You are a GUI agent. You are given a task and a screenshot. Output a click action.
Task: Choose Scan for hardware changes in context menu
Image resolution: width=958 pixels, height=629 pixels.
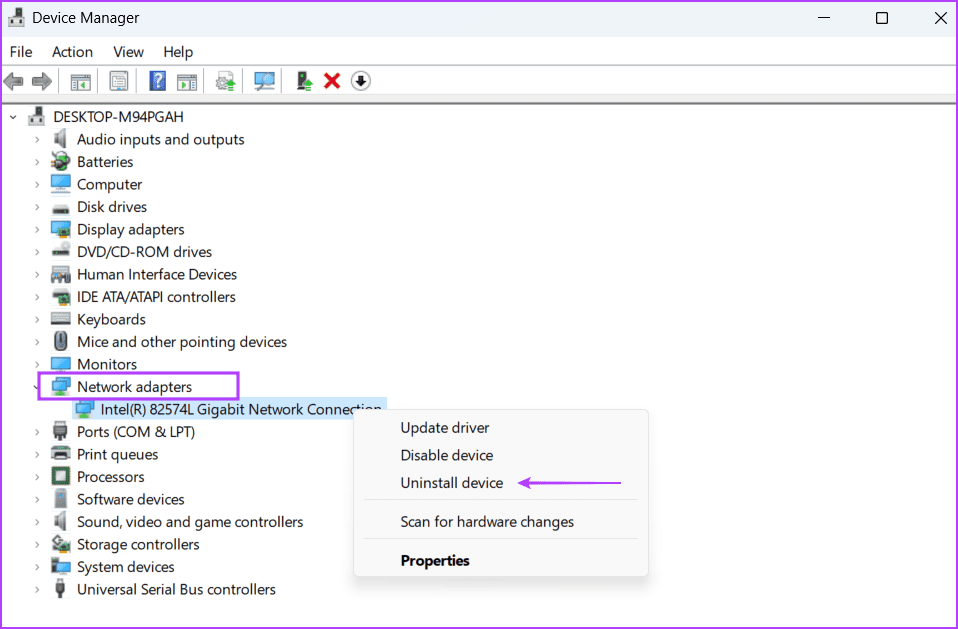pyautogui.click(x=487, y=522)
